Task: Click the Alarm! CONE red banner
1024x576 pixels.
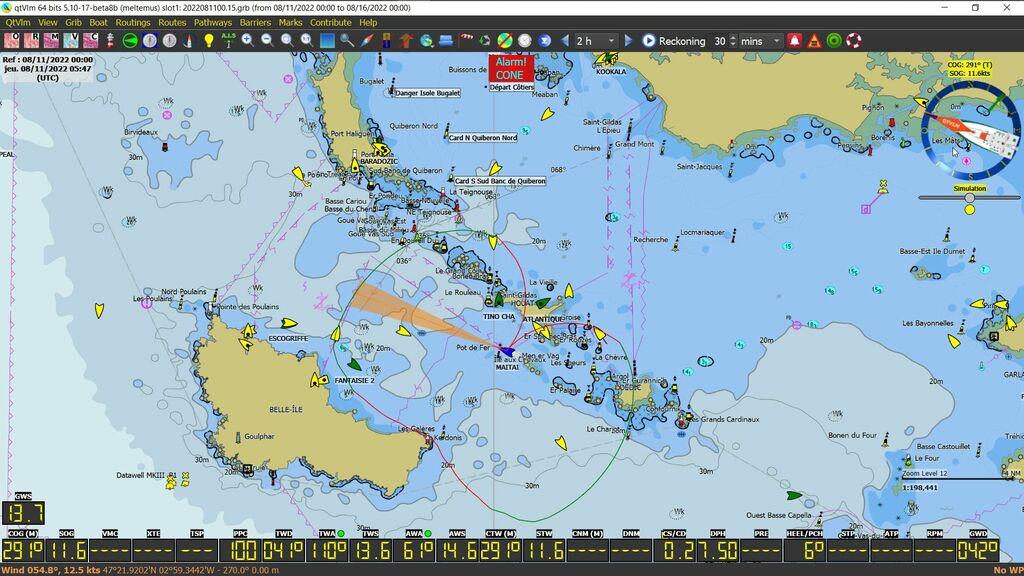Action: click(511, 68)
